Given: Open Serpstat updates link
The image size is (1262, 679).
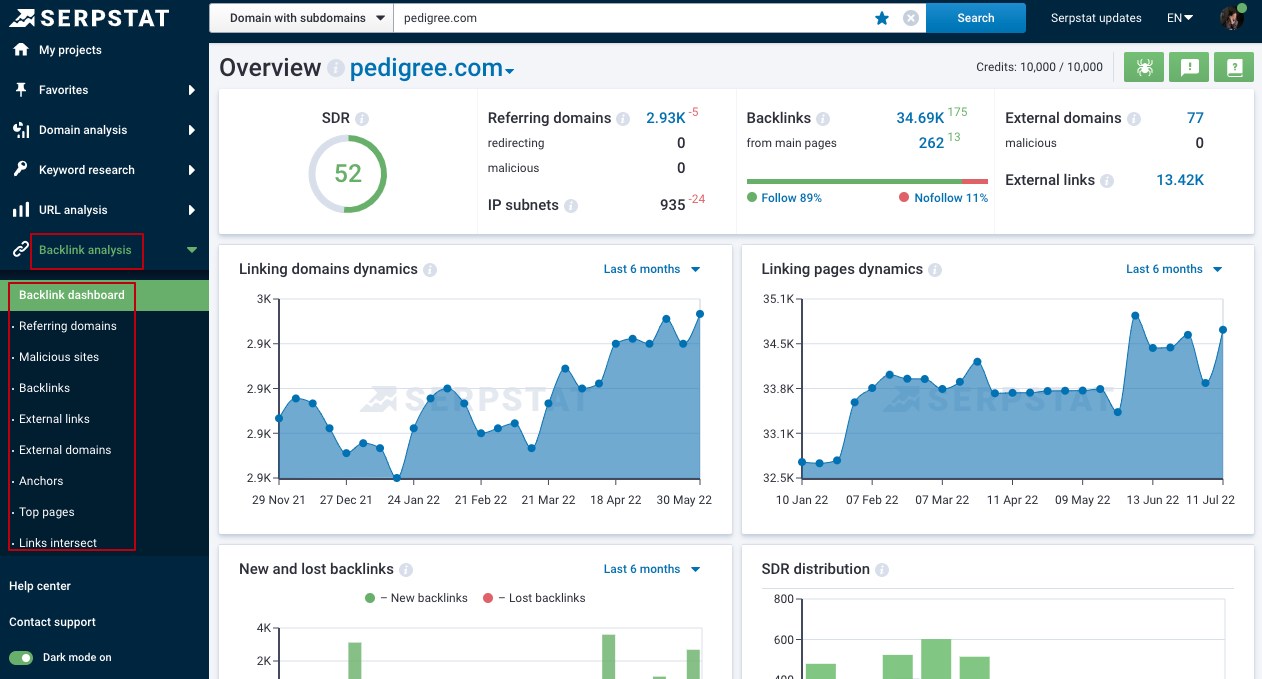Looking at the screenshot, I should (1096, 18).
